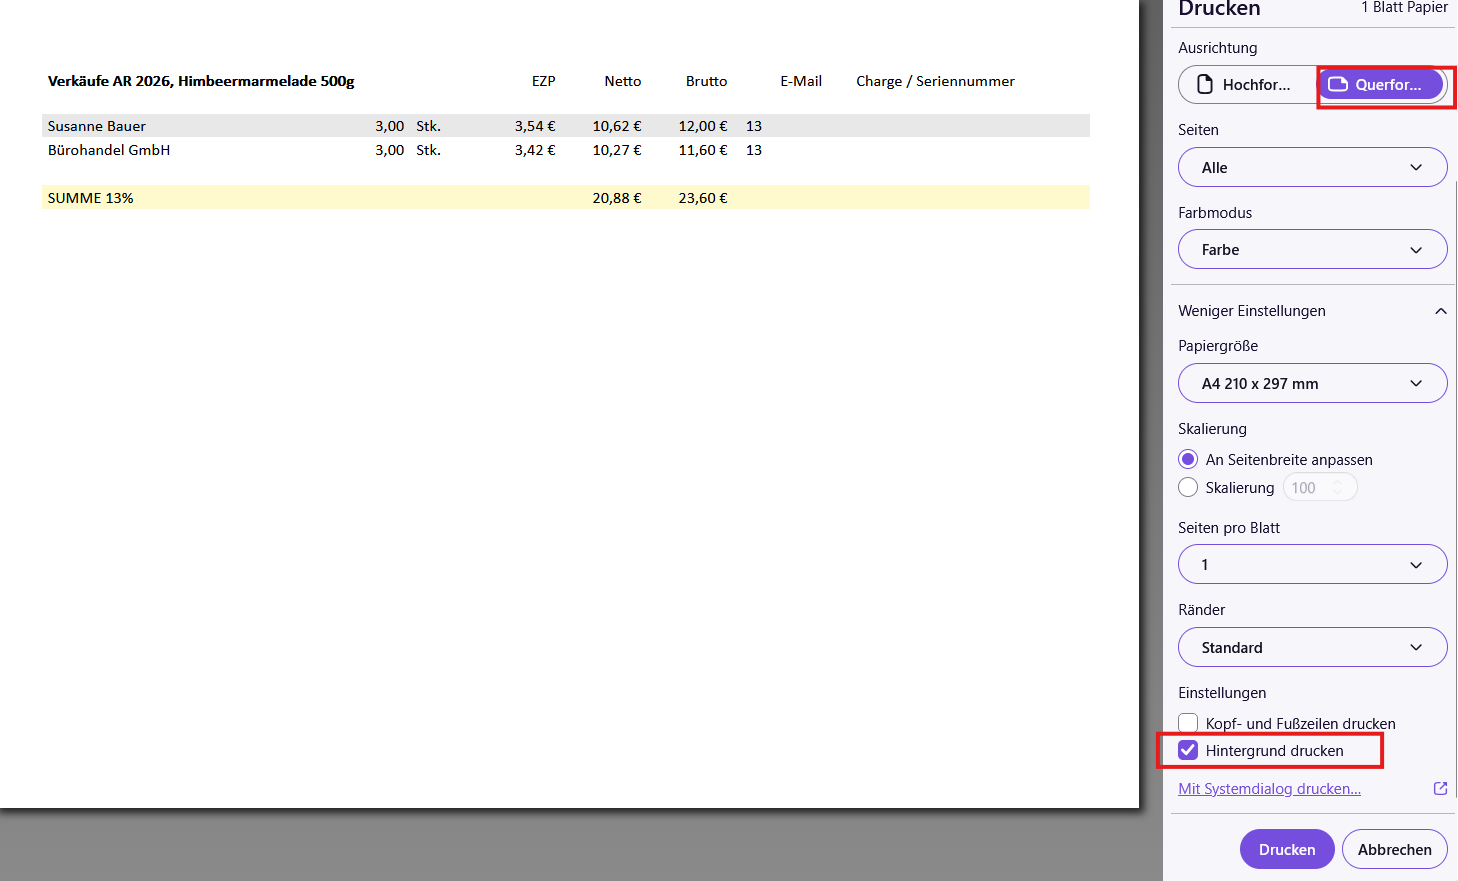This screenshot has width=1458, height=881.
Task: Click the EZP column header in preview
Action: click(x=543, y=81)
